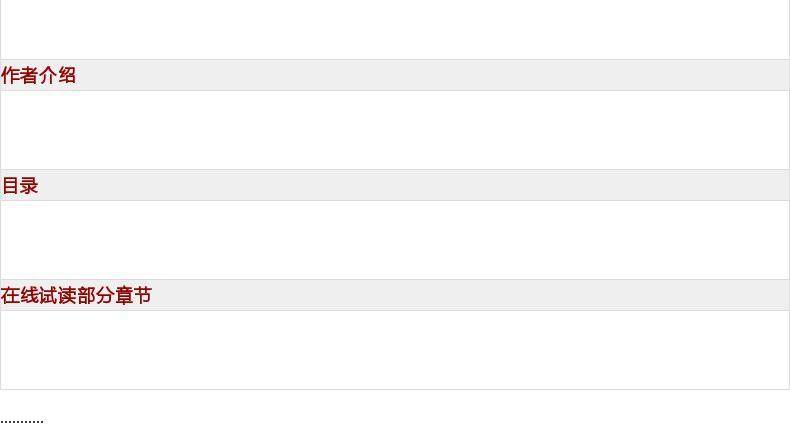Click the empty box under 作者介绍
The image size is (790, 443).
tap(395, 130)
